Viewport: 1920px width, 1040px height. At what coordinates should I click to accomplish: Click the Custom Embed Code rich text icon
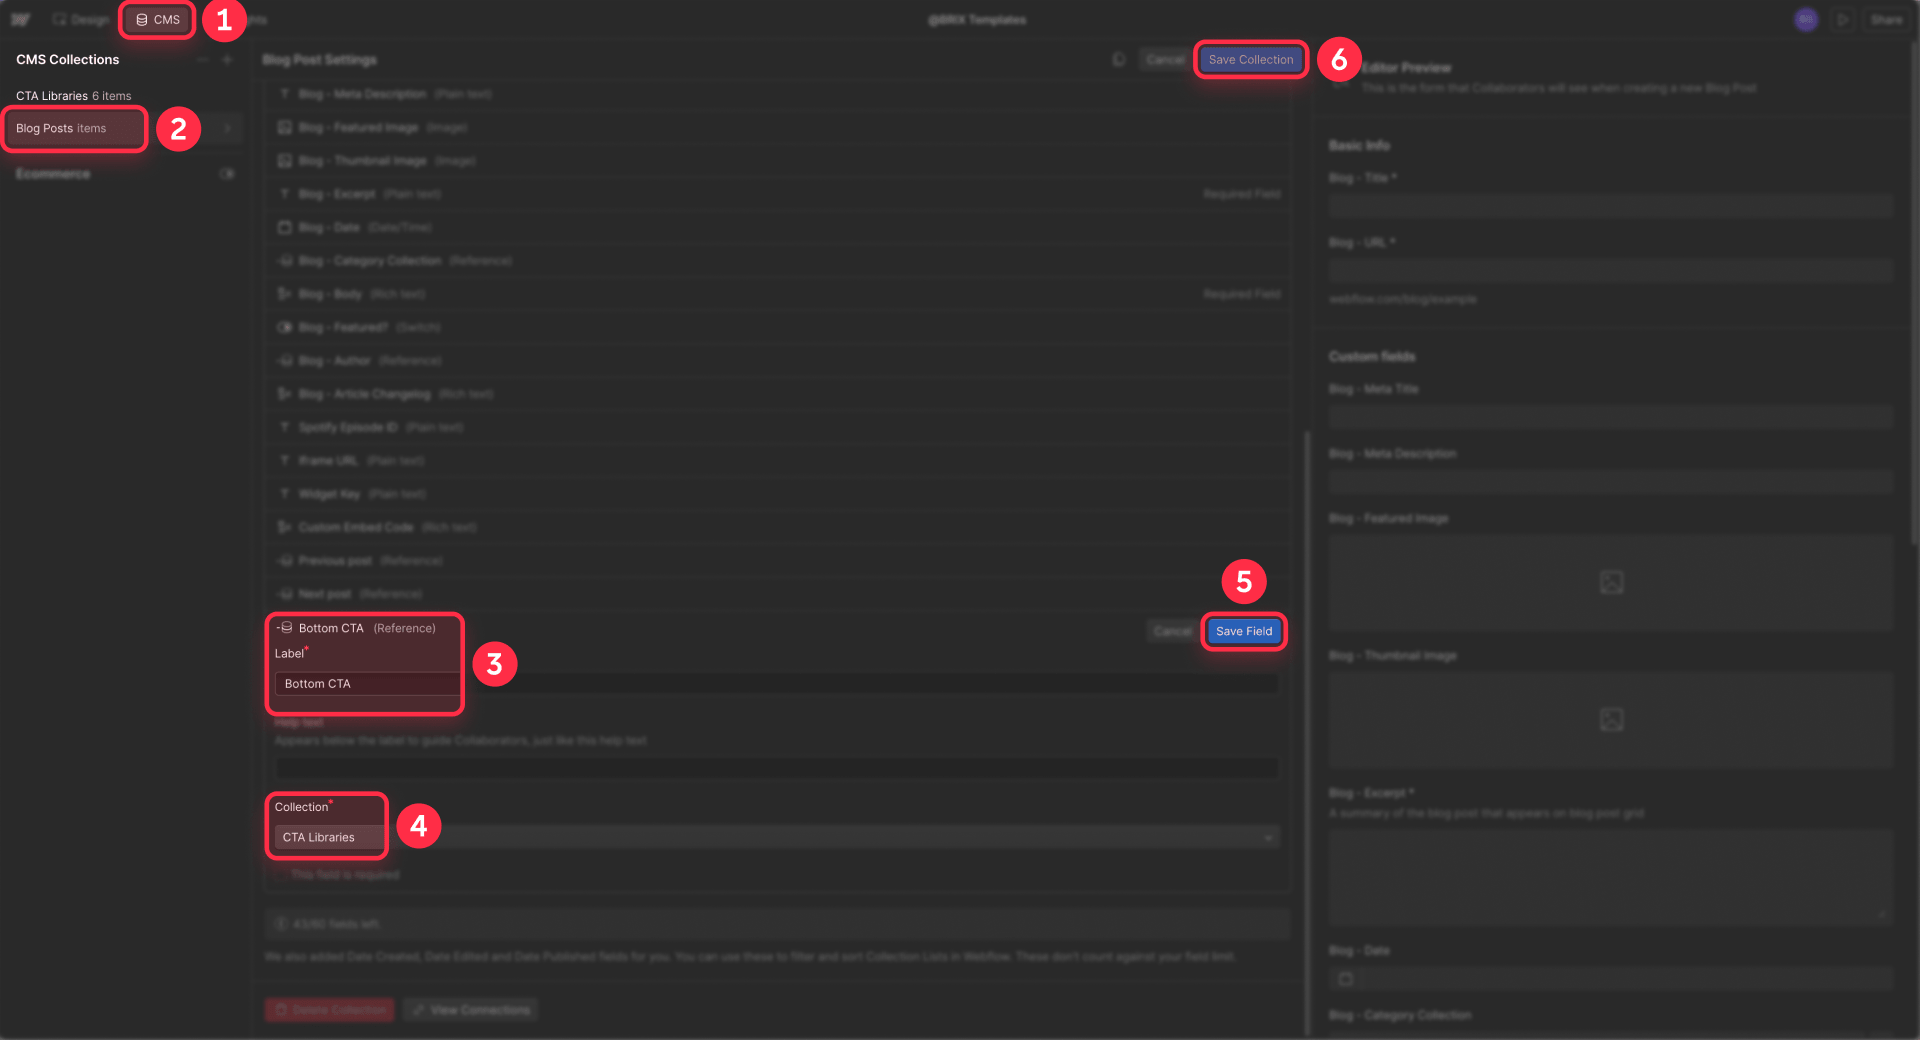point(285,527)
